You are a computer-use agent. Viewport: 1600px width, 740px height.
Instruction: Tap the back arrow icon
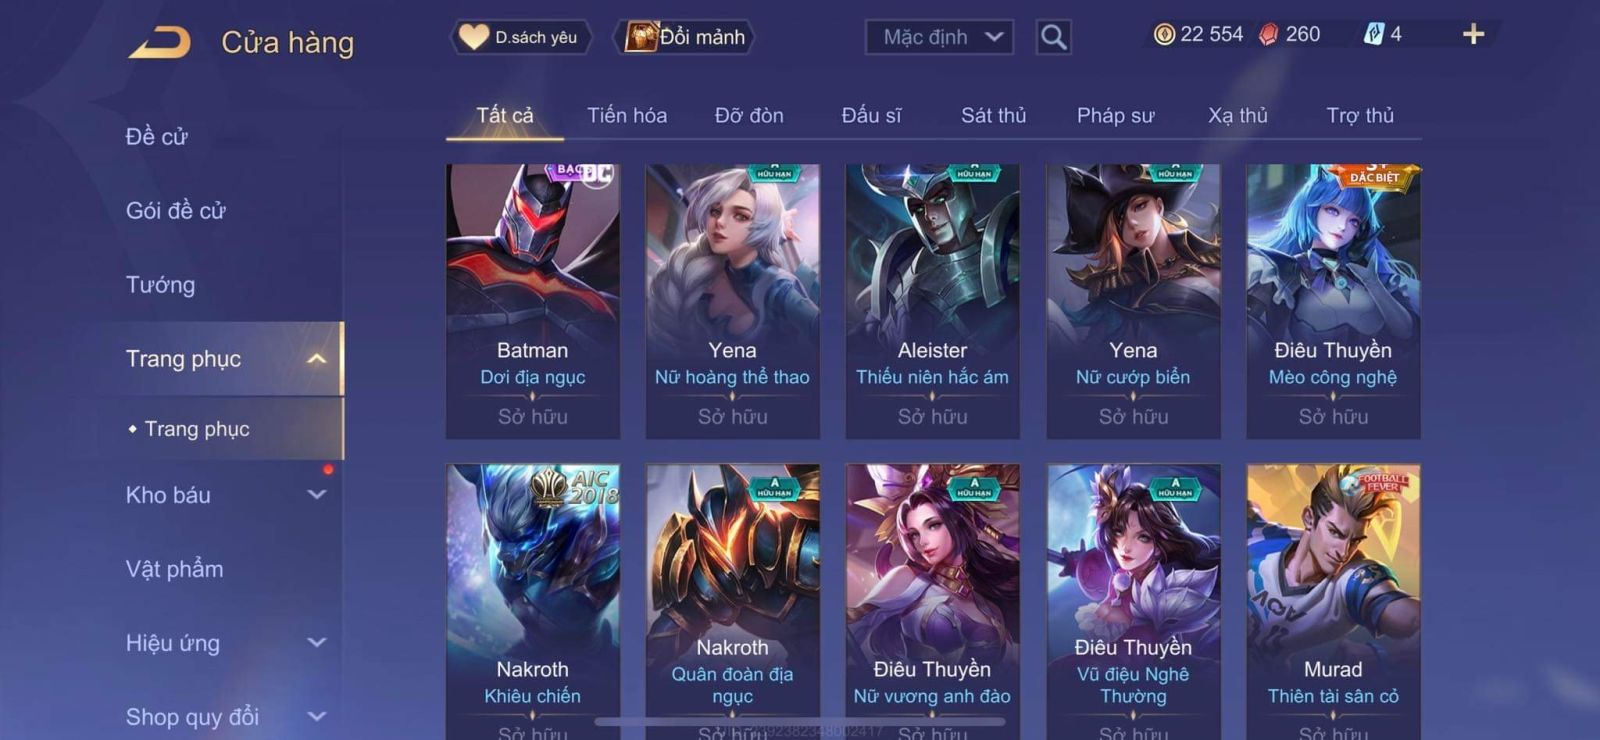click(x=159, y=43)
